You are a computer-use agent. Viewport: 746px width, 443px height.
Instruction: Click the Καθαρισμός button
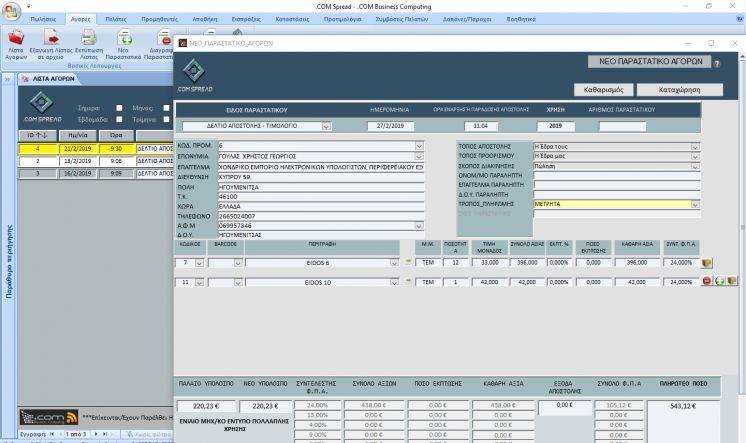(x=603, y=89)
